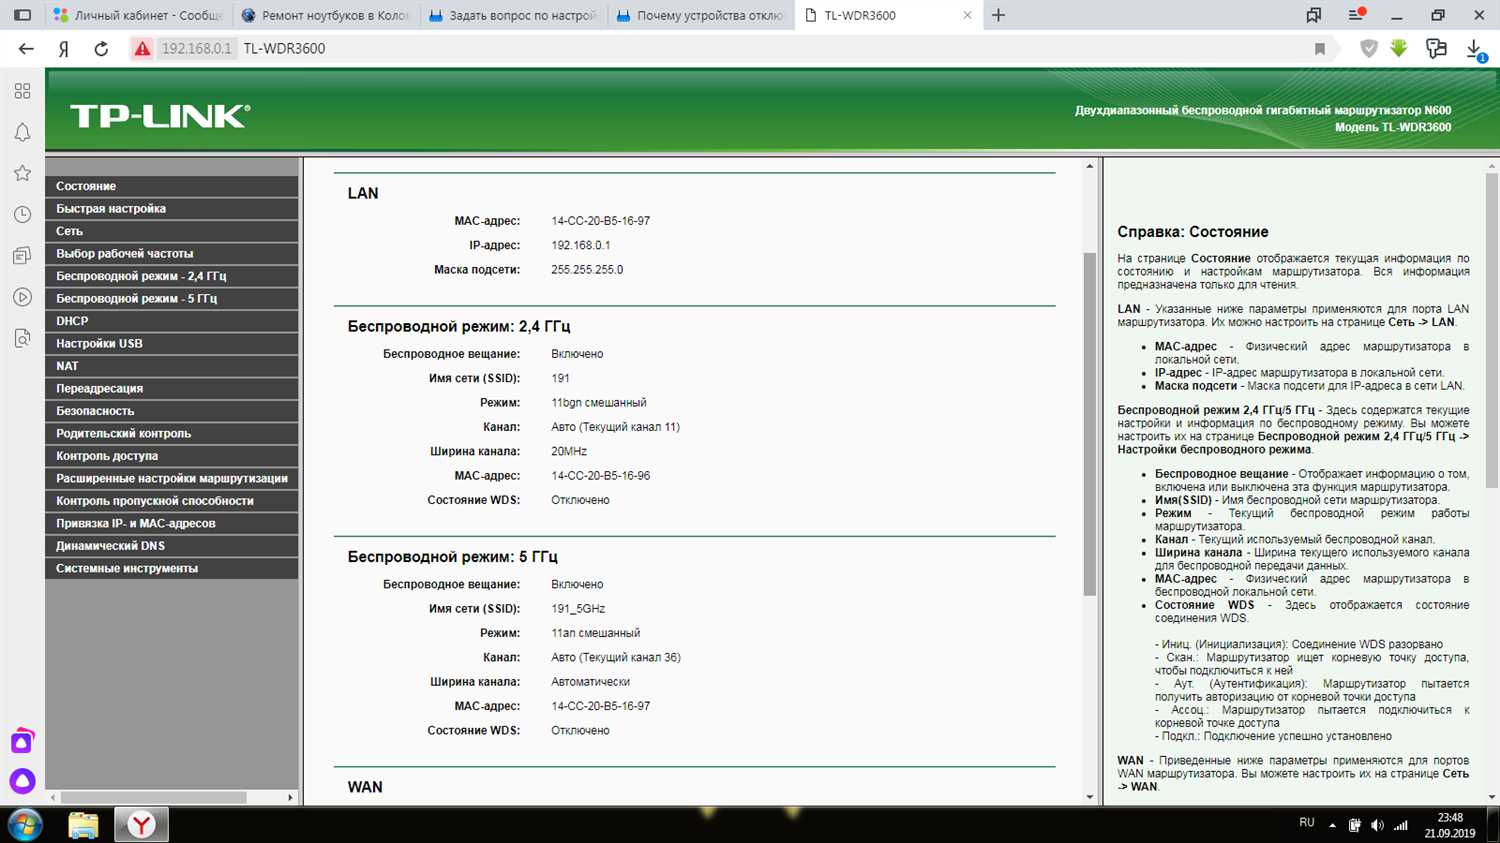Viewport: 1500px width, 843px height.
Task: Click the 5 GHz SSID value 191_5GHz
Action: click(578, 609)
